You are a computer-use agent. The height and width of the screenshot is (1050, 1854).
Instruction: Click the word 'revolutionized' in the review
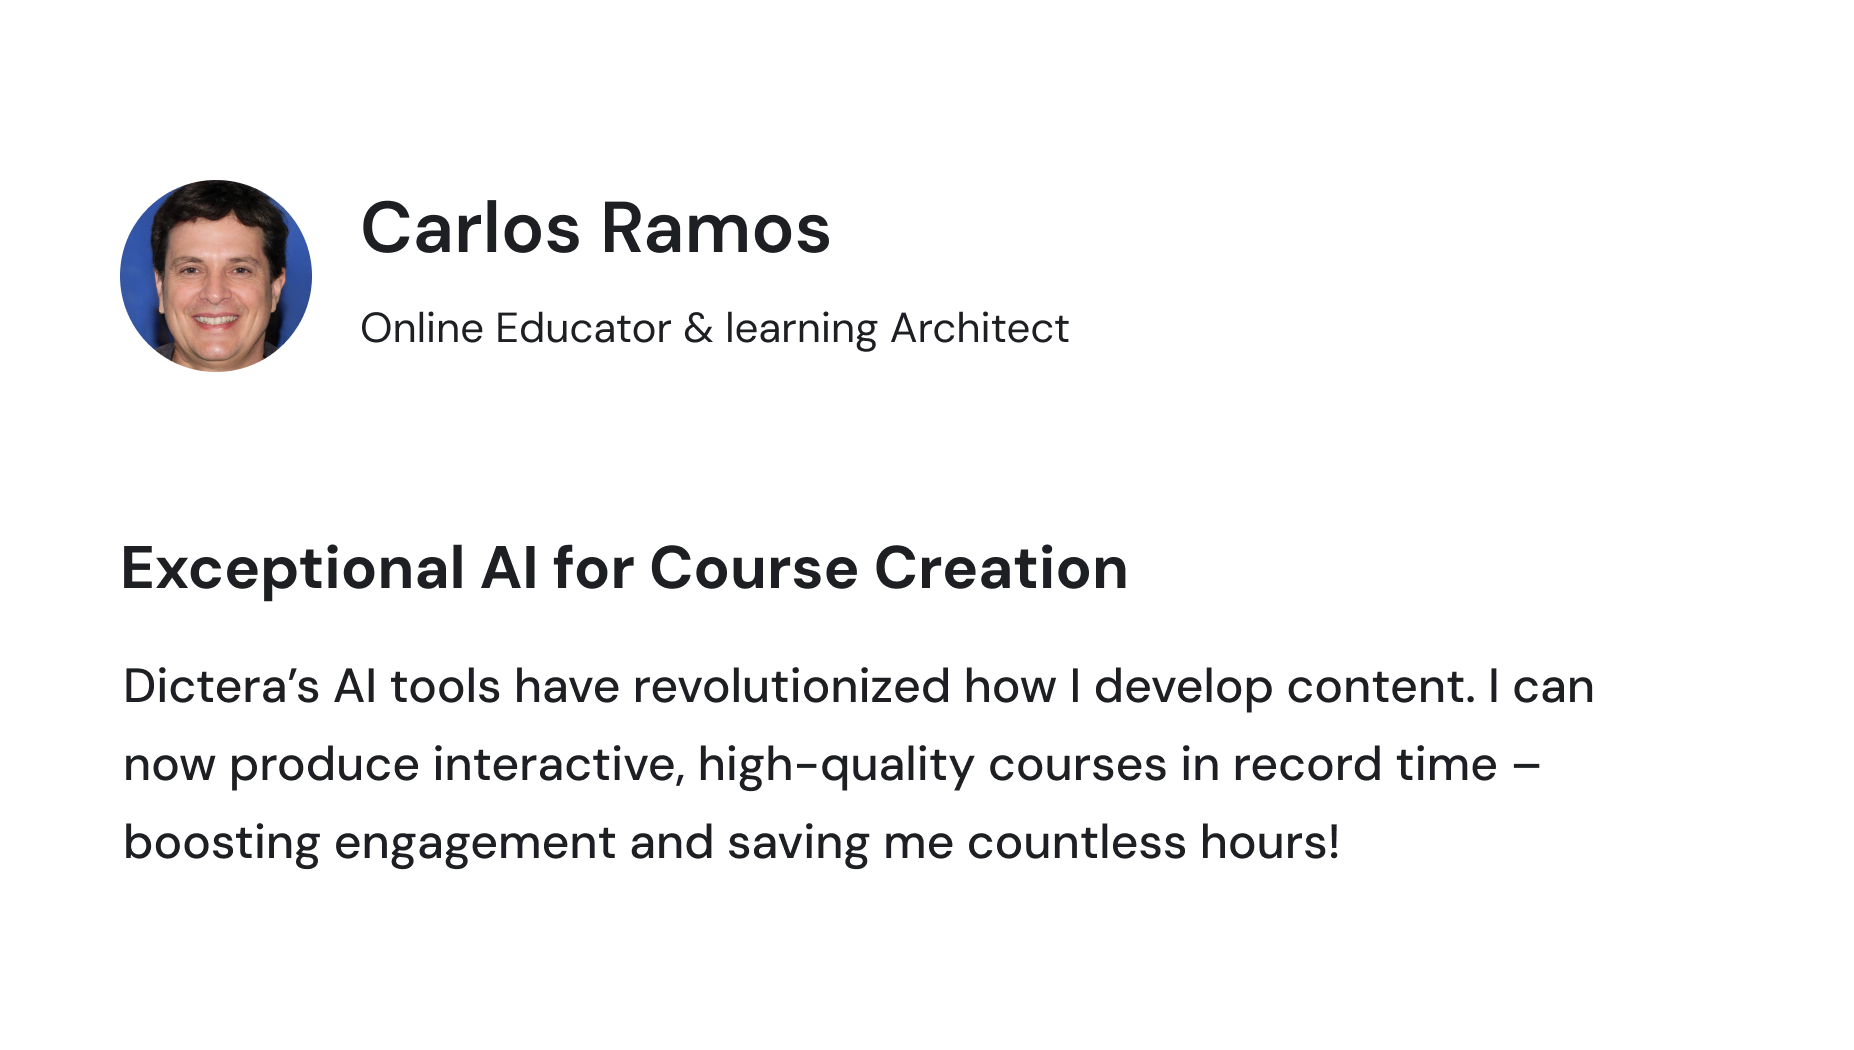point(791,687)
